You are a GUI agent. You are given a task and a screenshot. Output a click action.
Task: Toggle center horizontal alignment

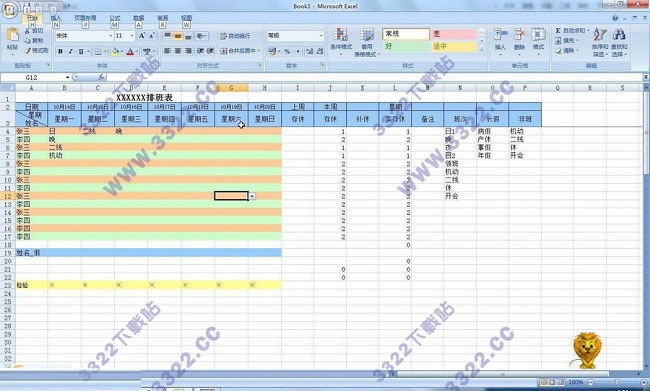coord(177,51)
